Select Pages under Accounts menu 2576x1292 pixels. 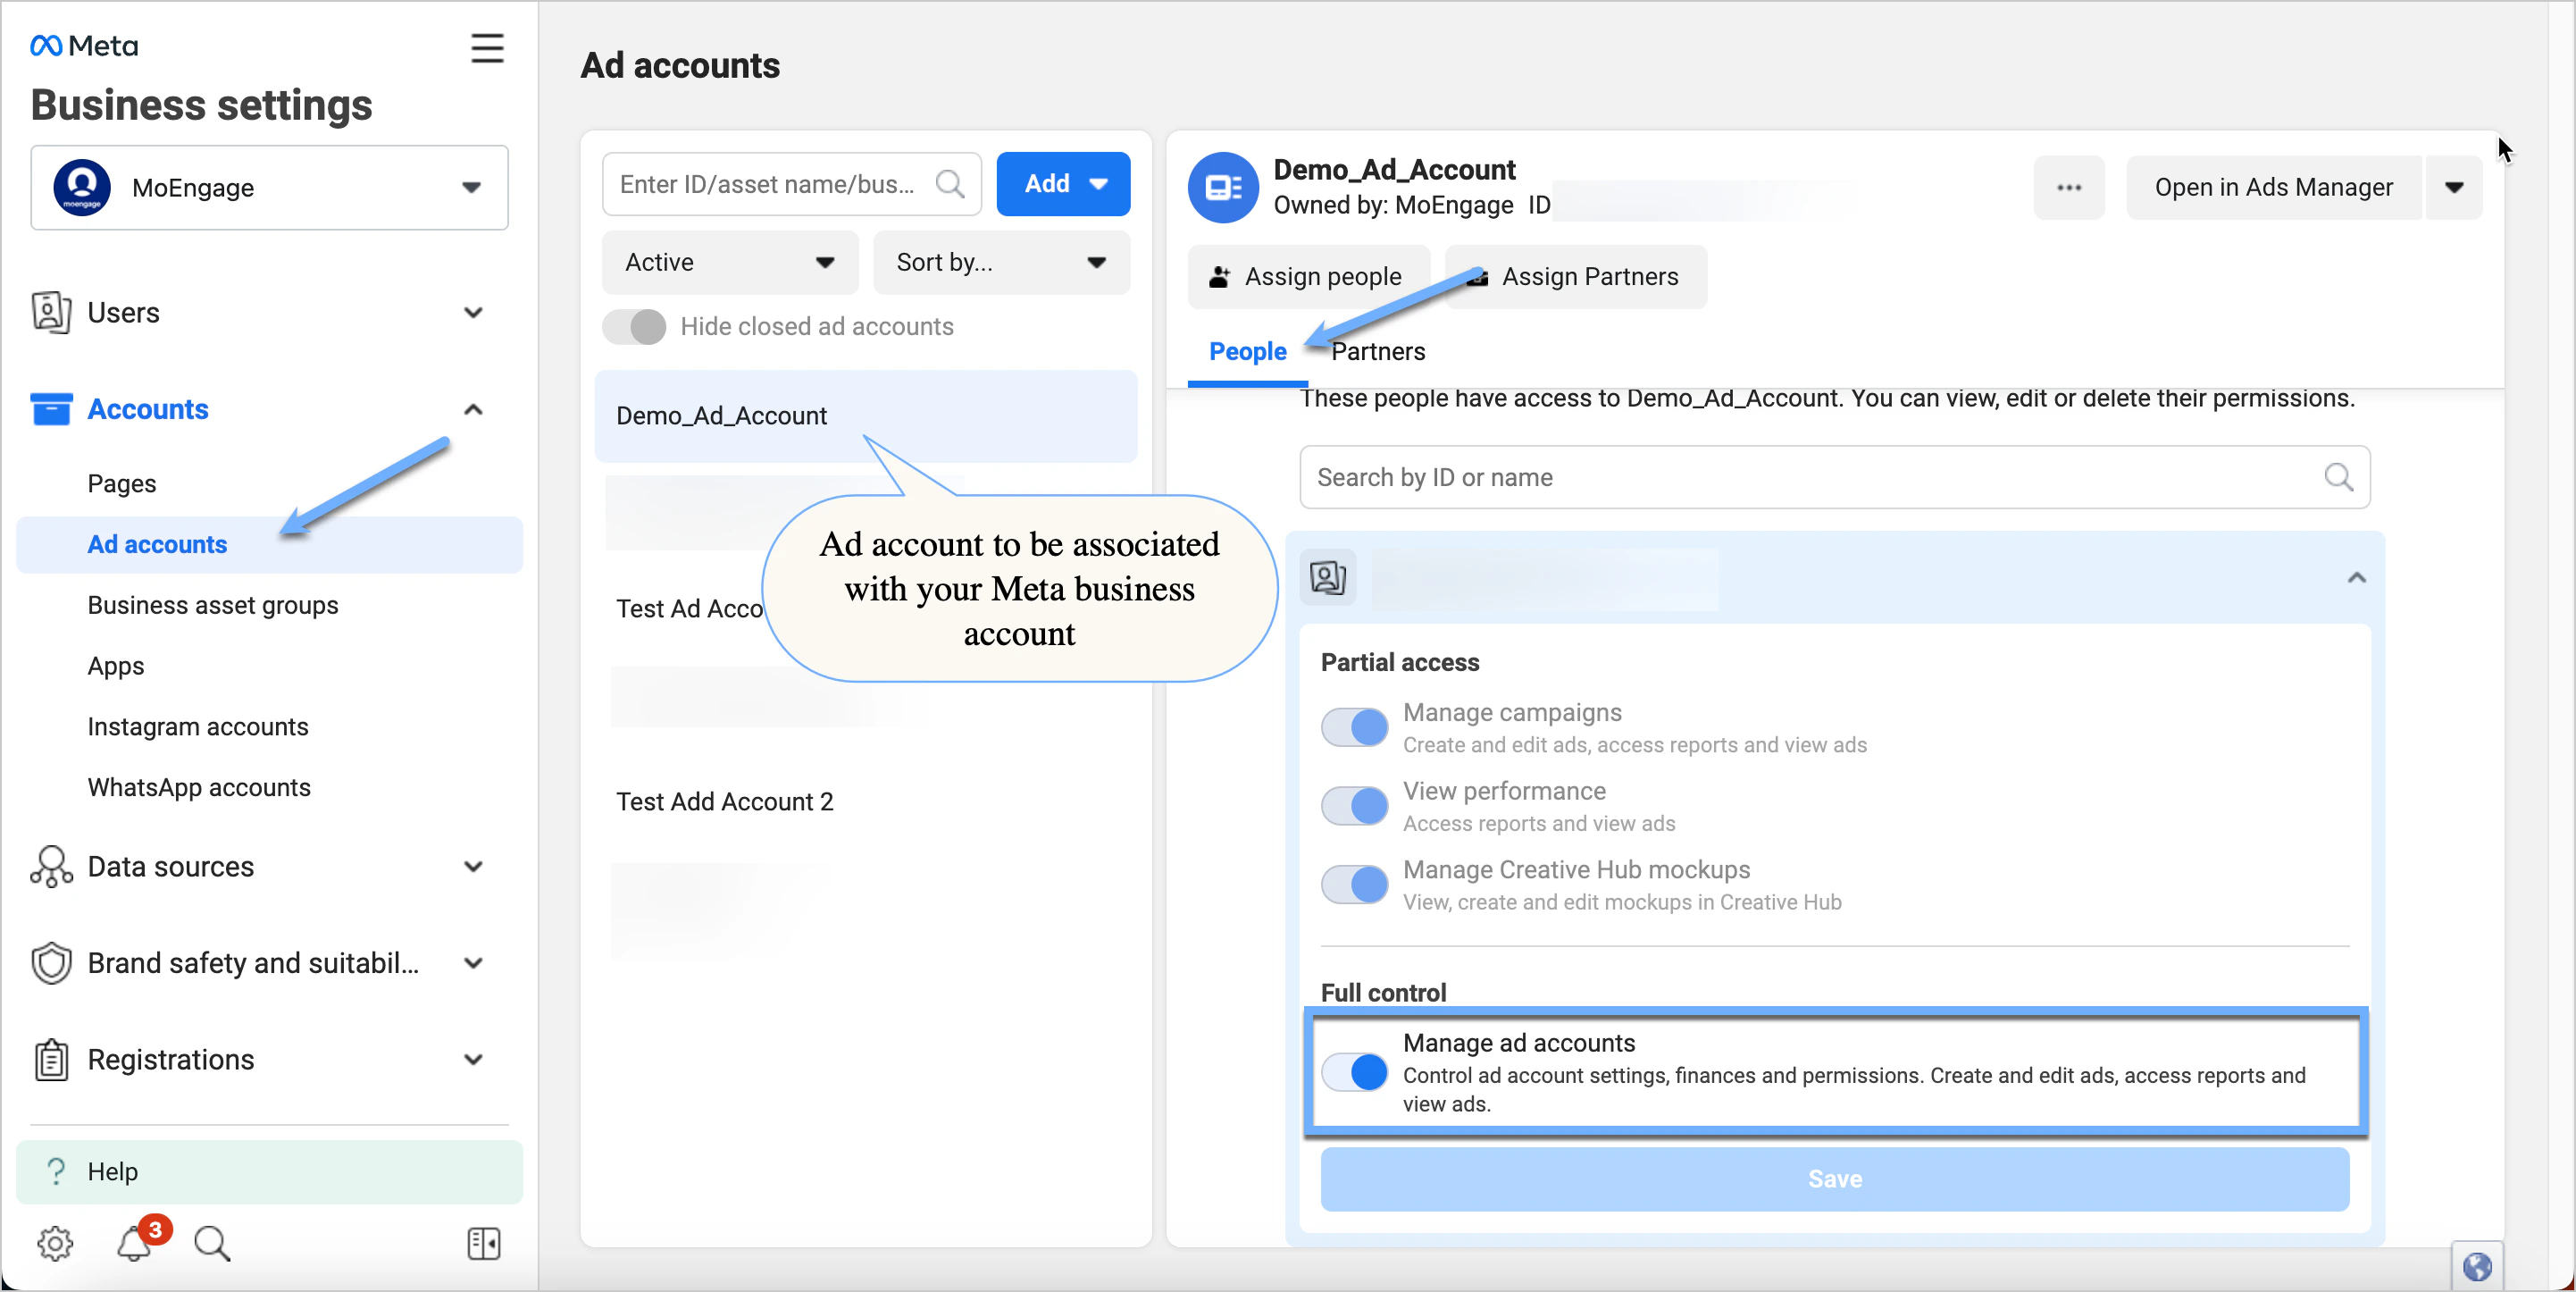click(x=122, y=484)
